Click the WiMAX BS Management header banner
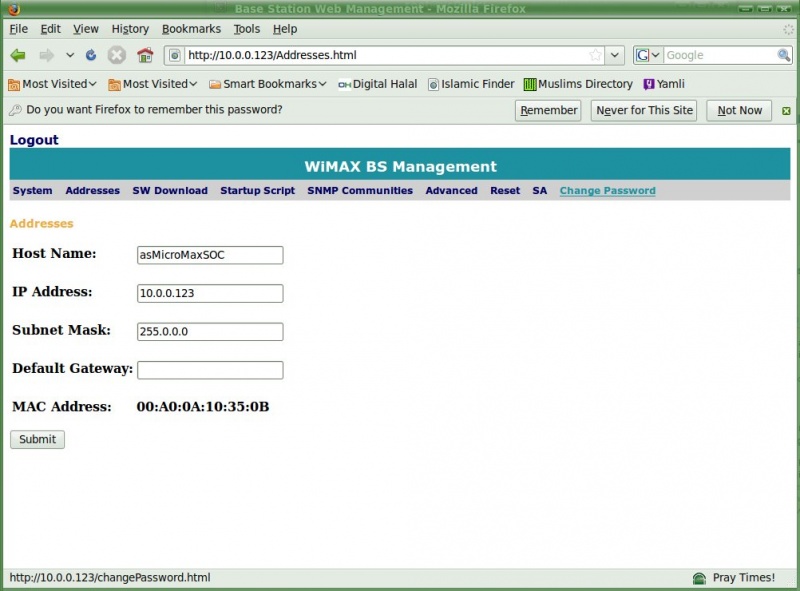800x591 pixels. click(400, 166)
